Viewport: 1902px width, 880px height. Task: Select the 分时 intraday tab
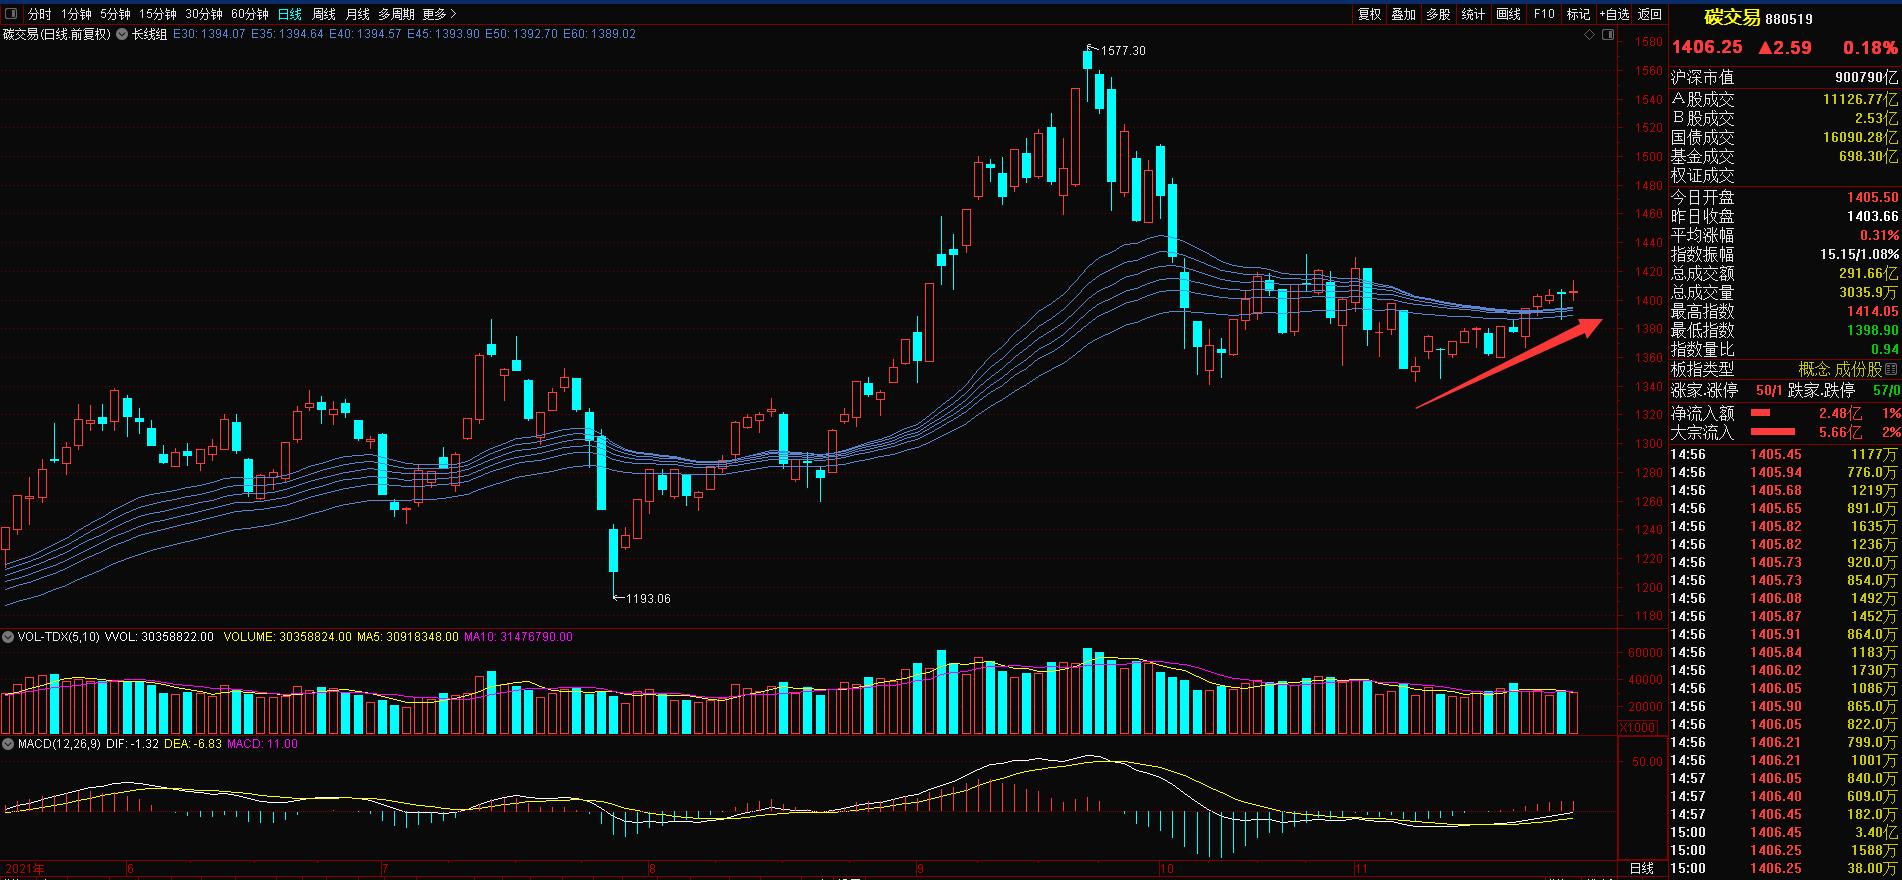point(39,14)
